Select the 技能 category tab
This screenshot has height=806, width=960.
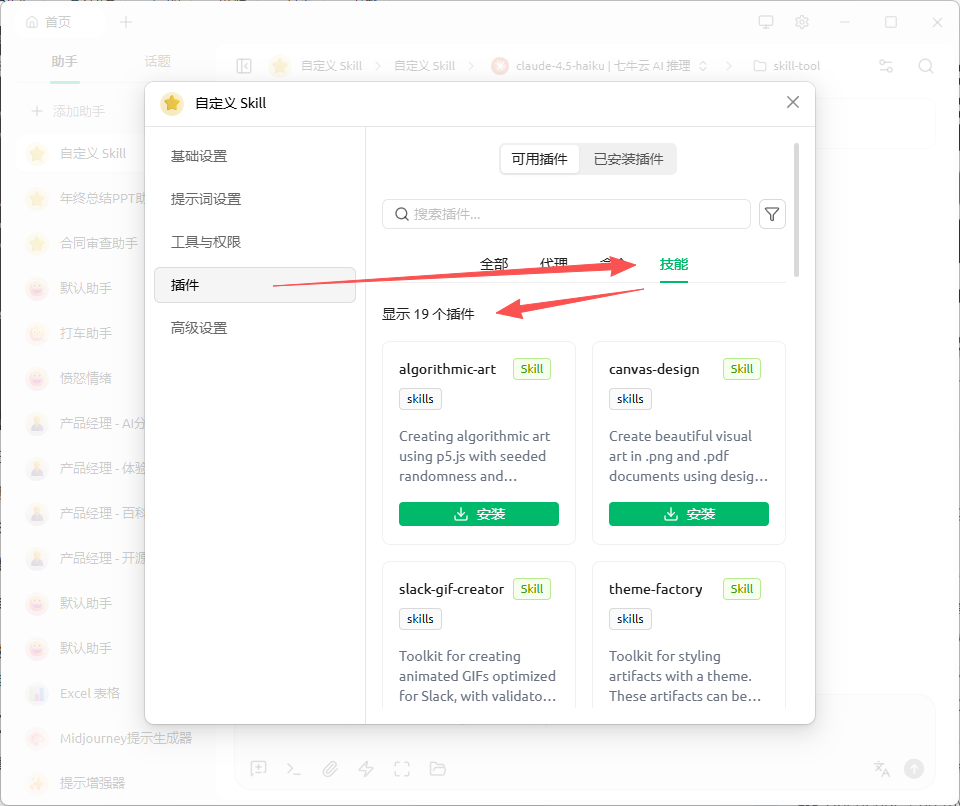click(x=673, y=264)
